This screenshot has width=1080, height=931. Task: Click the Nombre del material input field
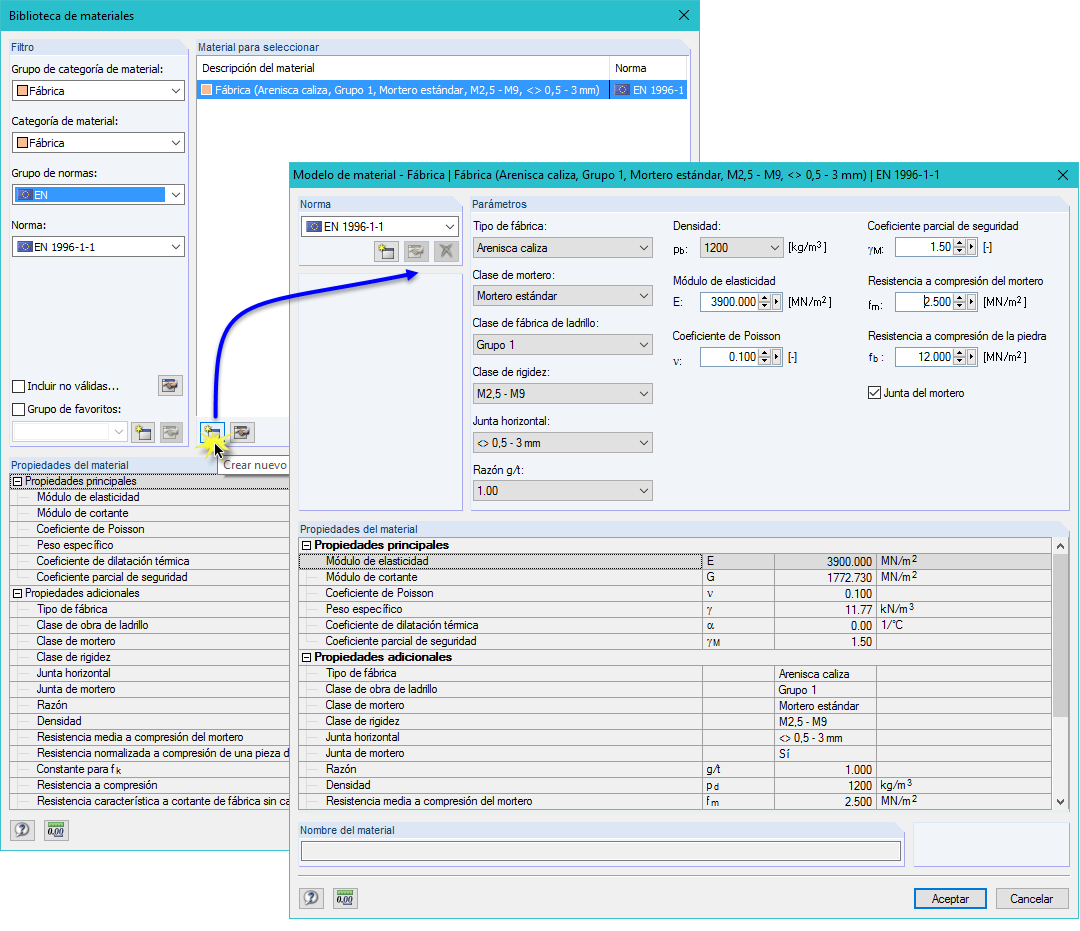click(601, 851)
